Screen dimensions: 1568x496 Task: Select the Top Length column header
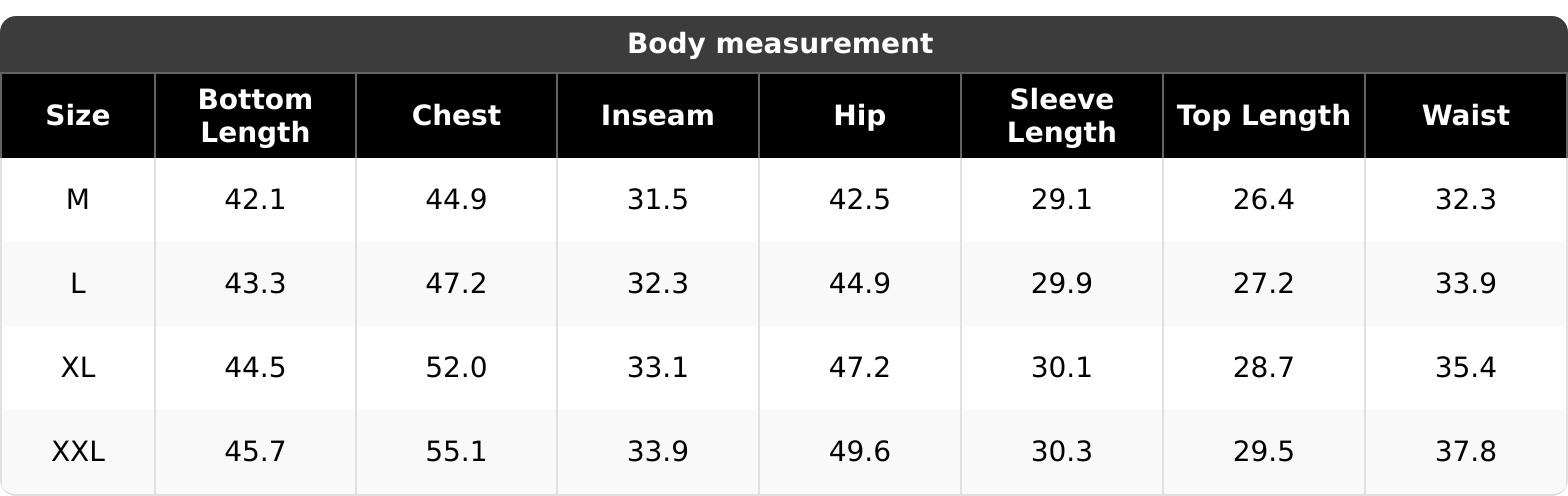coord(1263,116)
